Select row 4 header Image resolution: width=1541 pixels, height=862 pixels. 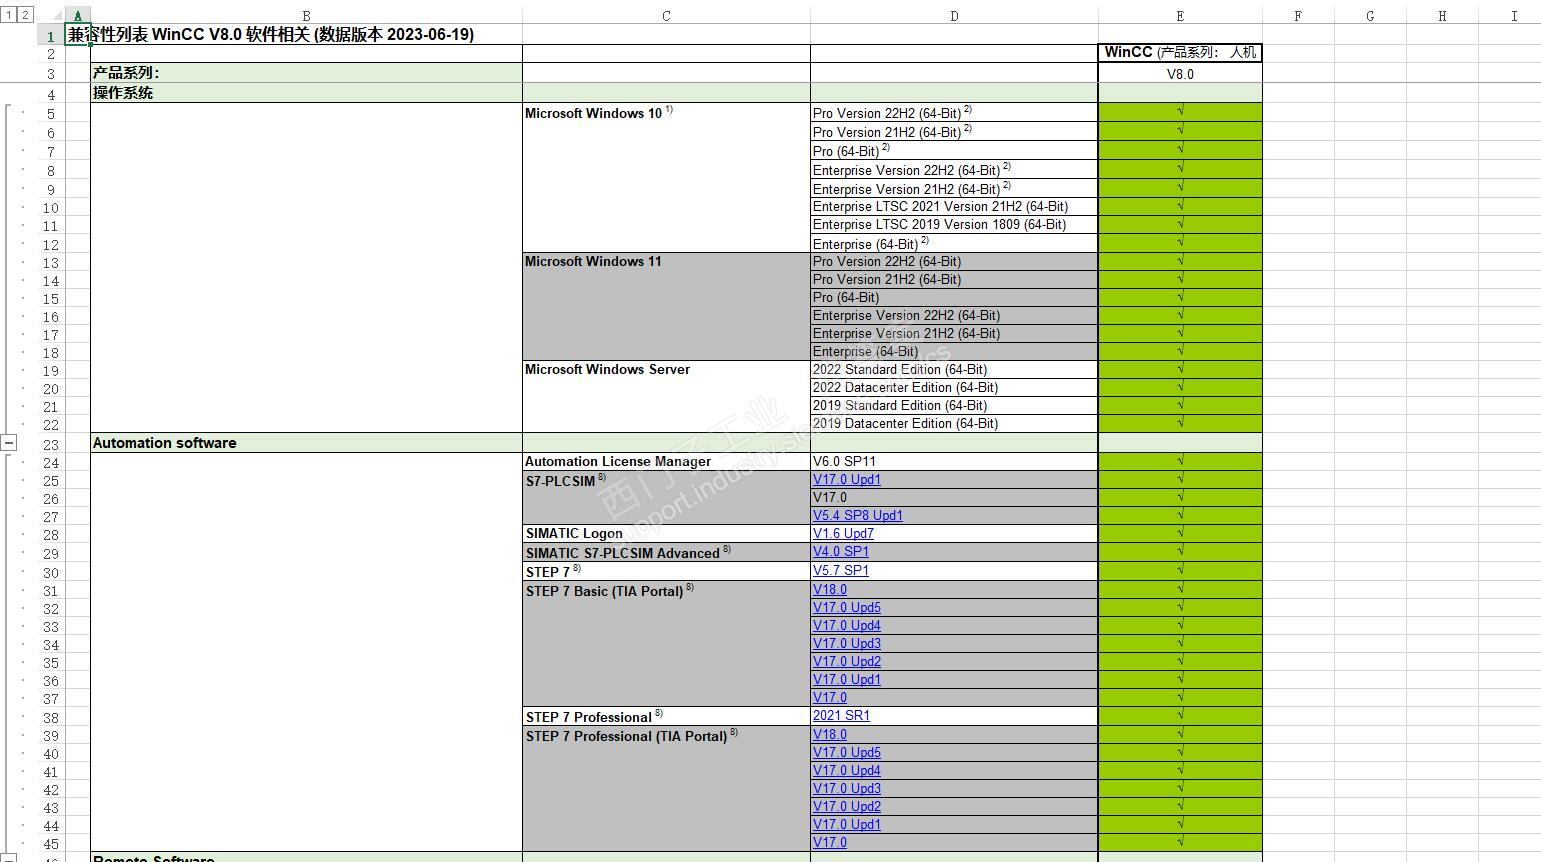point(51,93)
